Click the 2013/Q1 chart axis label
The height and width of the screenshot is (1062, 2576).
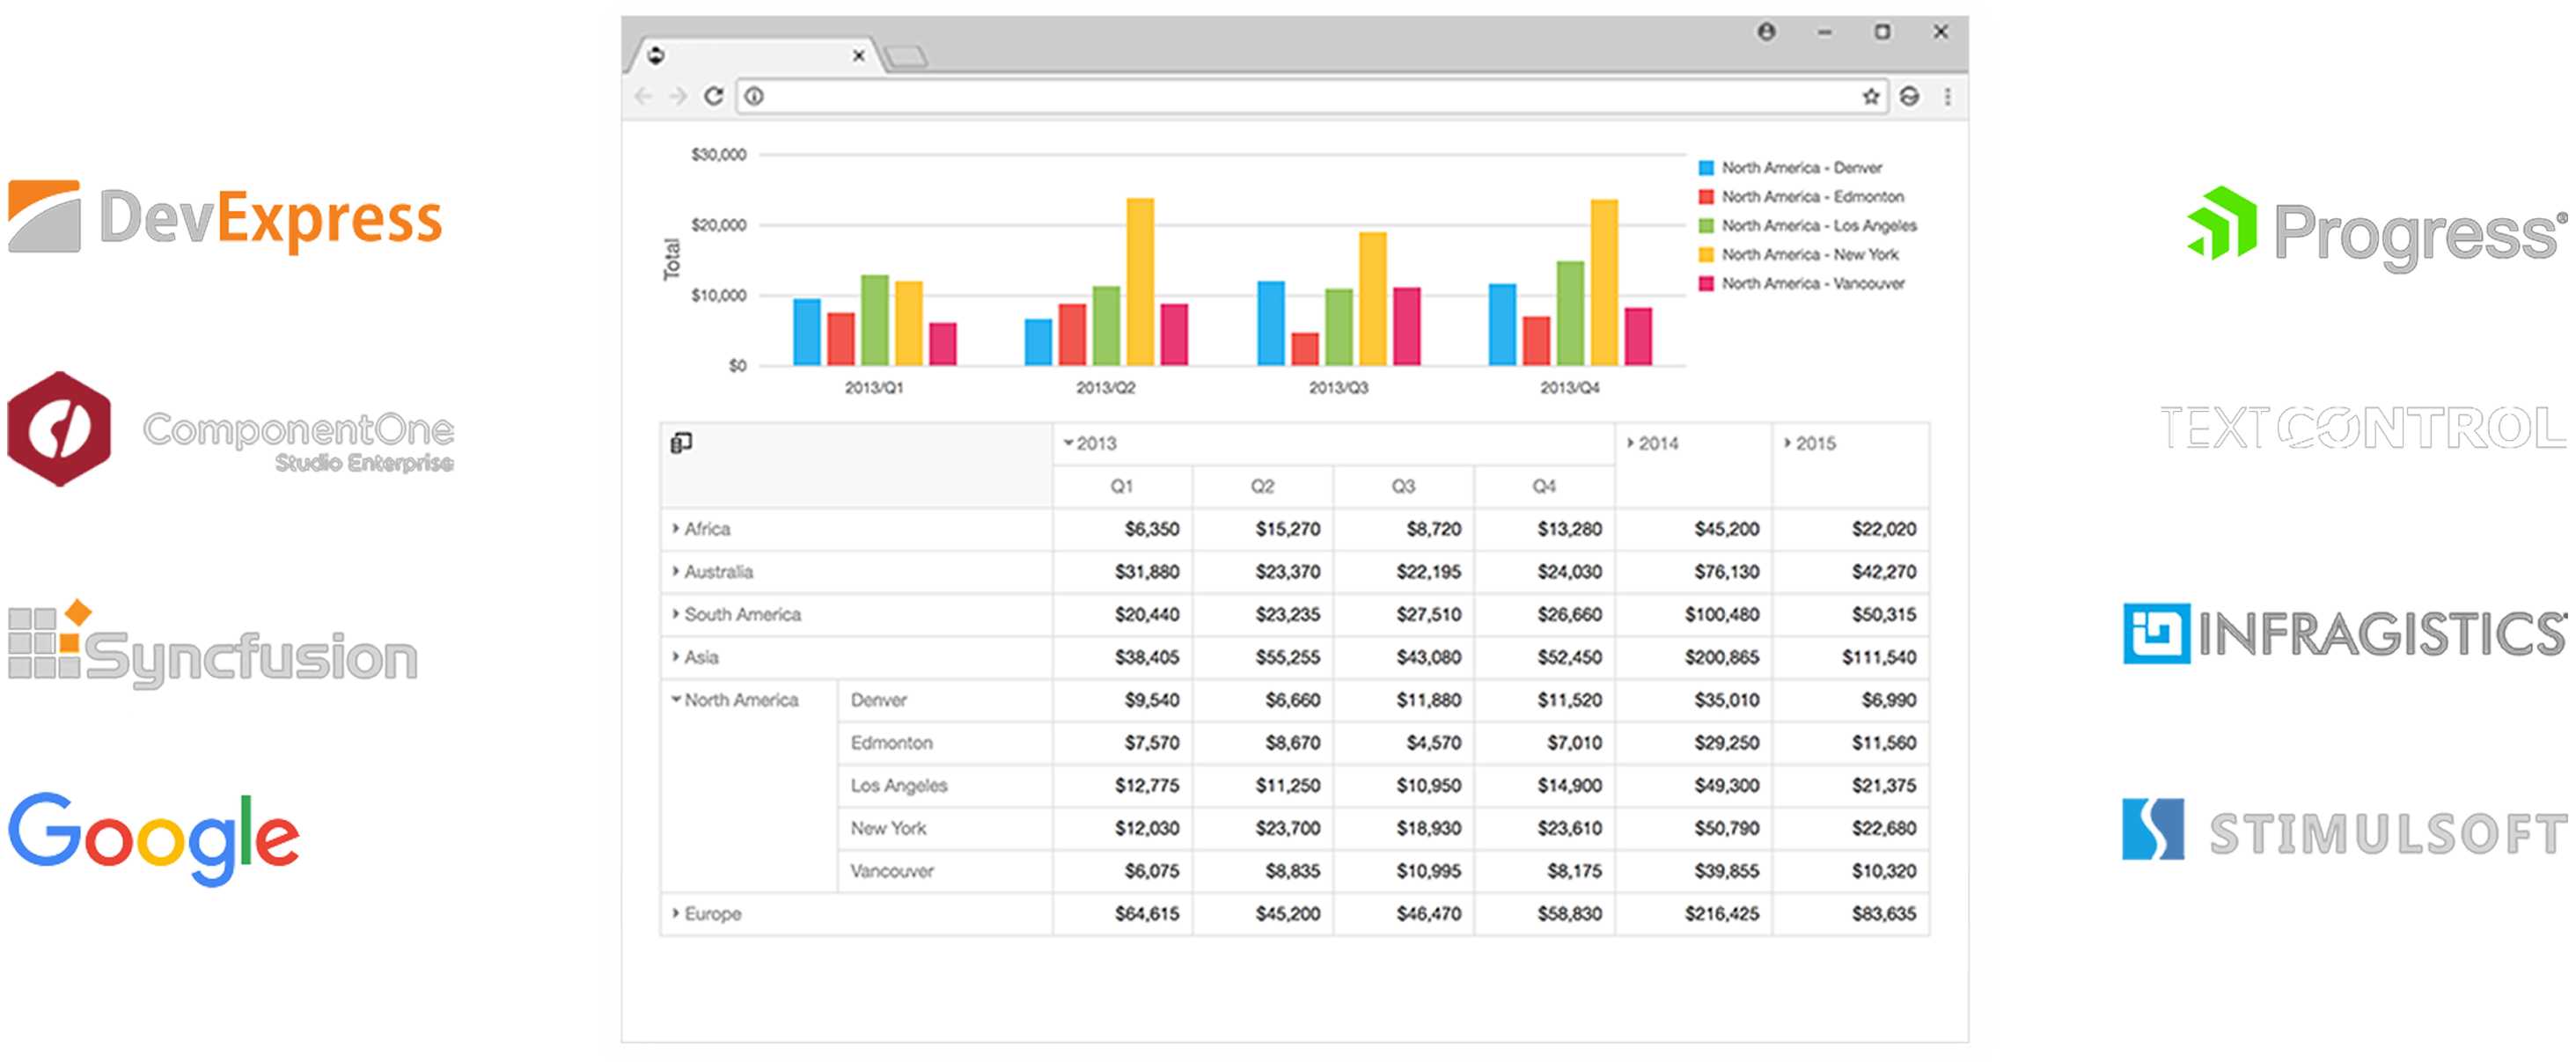[x=874, y=387]
